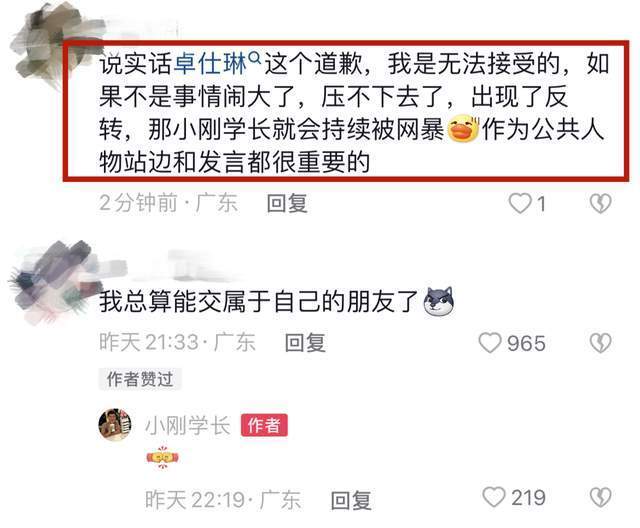
Task: Open 小刚学长's profile avatar
Action: point(115,425)
